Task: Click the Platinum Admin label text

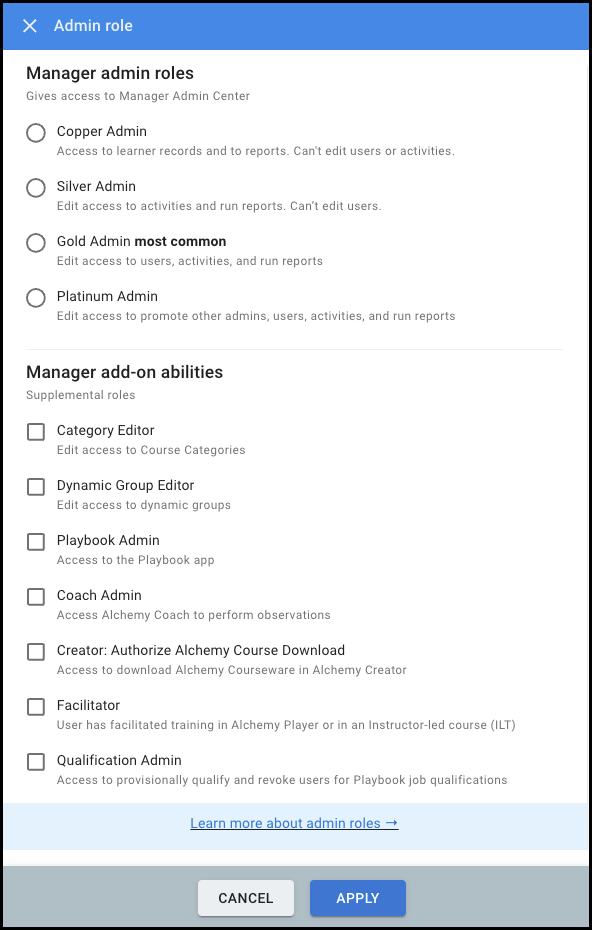Action: tap(106, 296)
